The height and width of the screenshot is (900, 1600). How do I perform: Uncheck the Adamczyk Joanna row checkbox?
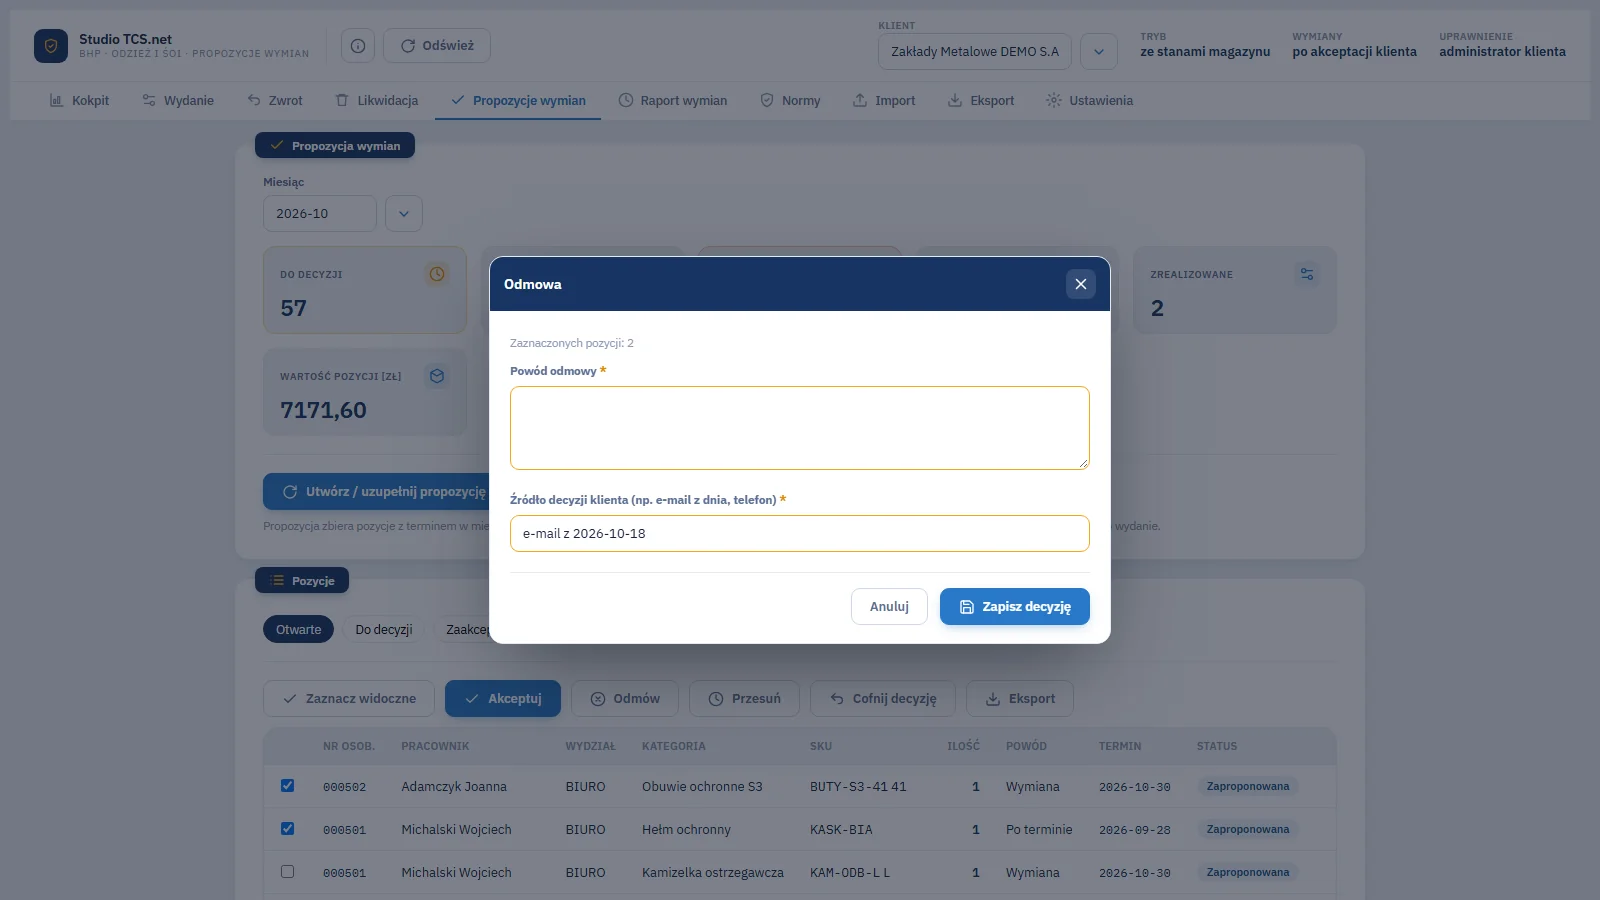point(288,786)
